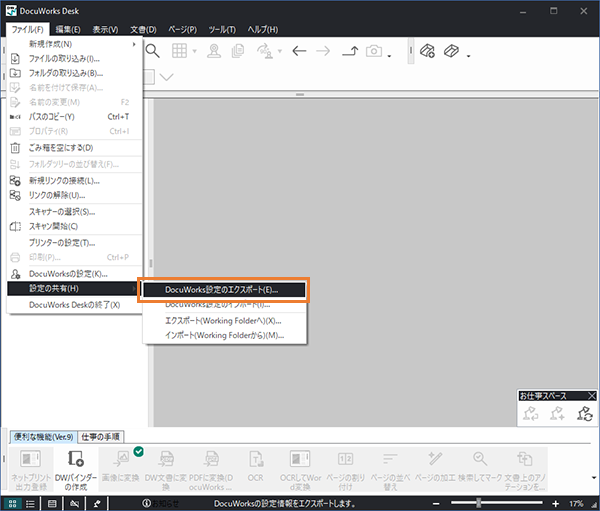Open プリンターの設定(T)...
The width and height of the screenshot is (600, 511).
75,243
